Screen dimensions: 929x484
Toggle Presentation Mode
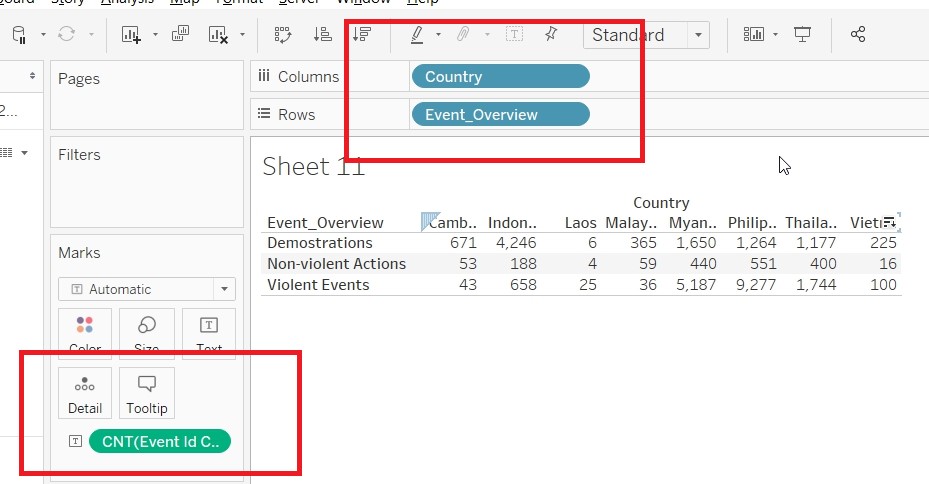pyautogui.click(x=802, y=34)
